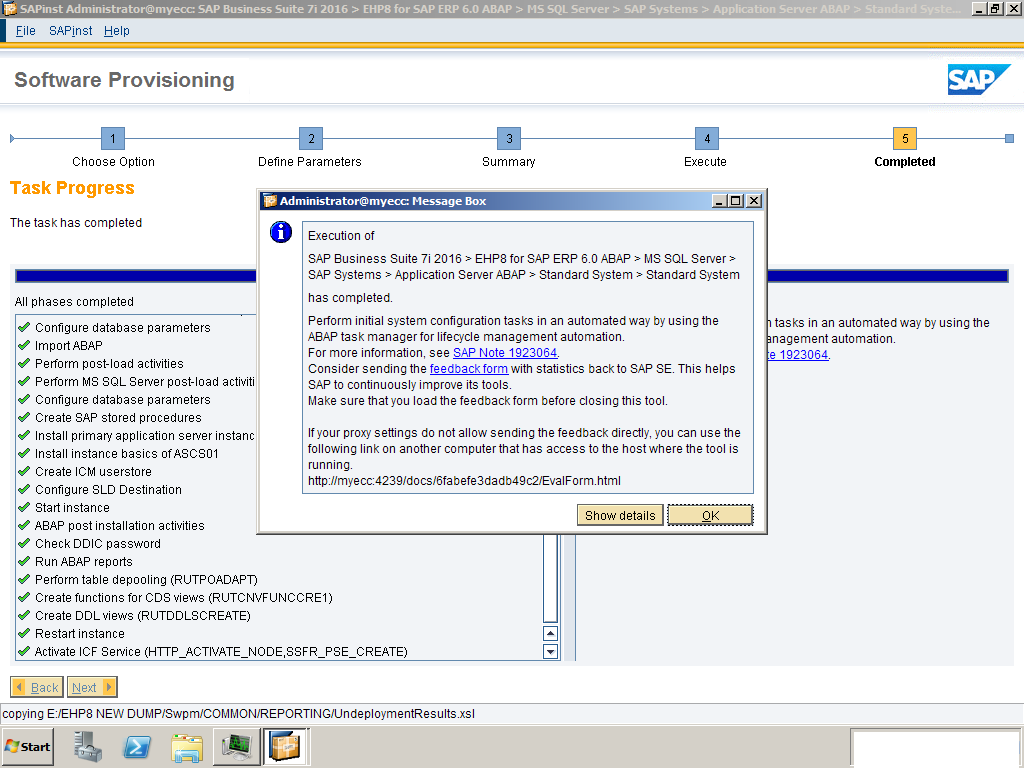Viewport: 1024px width, 768px height.
Task: Click the SAPinst icon in the dialog title bar
Action: coord(268,199)
